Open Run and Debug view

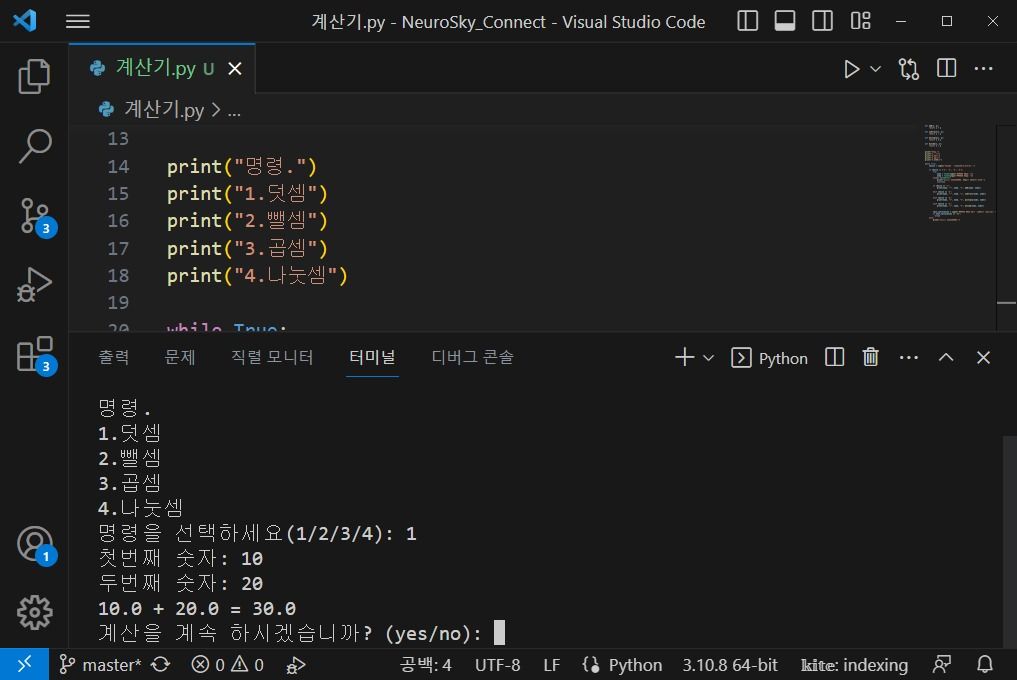34,285
